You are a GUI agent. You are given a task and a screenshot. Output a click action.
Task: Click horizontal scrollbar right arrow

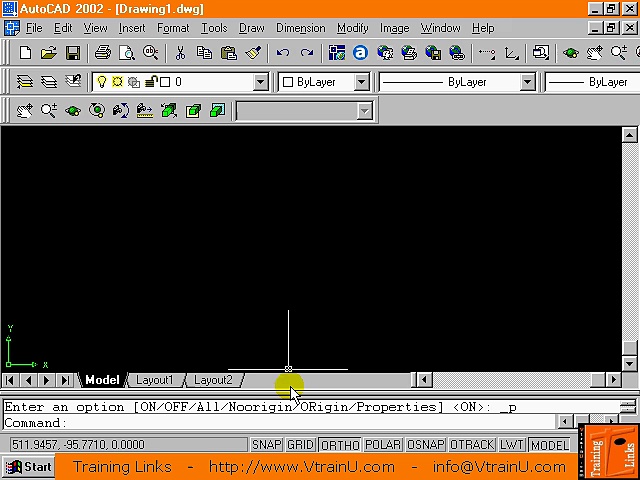613,380
